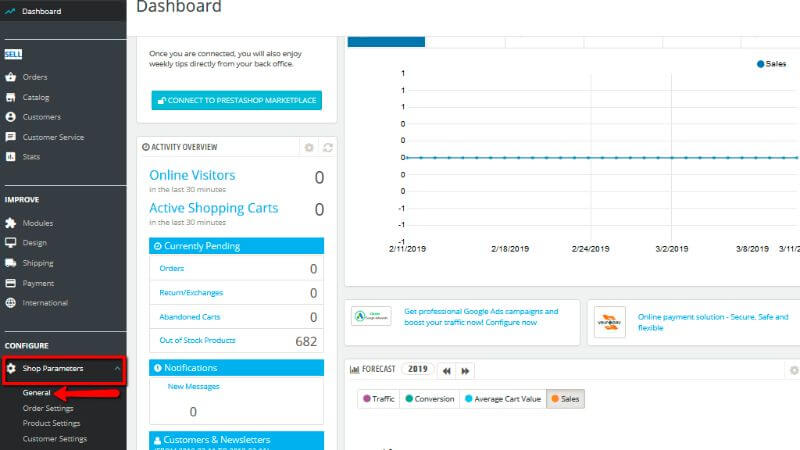Click the Shipping truck icon
Screen dimensions: 800x450
click(11, 263)
